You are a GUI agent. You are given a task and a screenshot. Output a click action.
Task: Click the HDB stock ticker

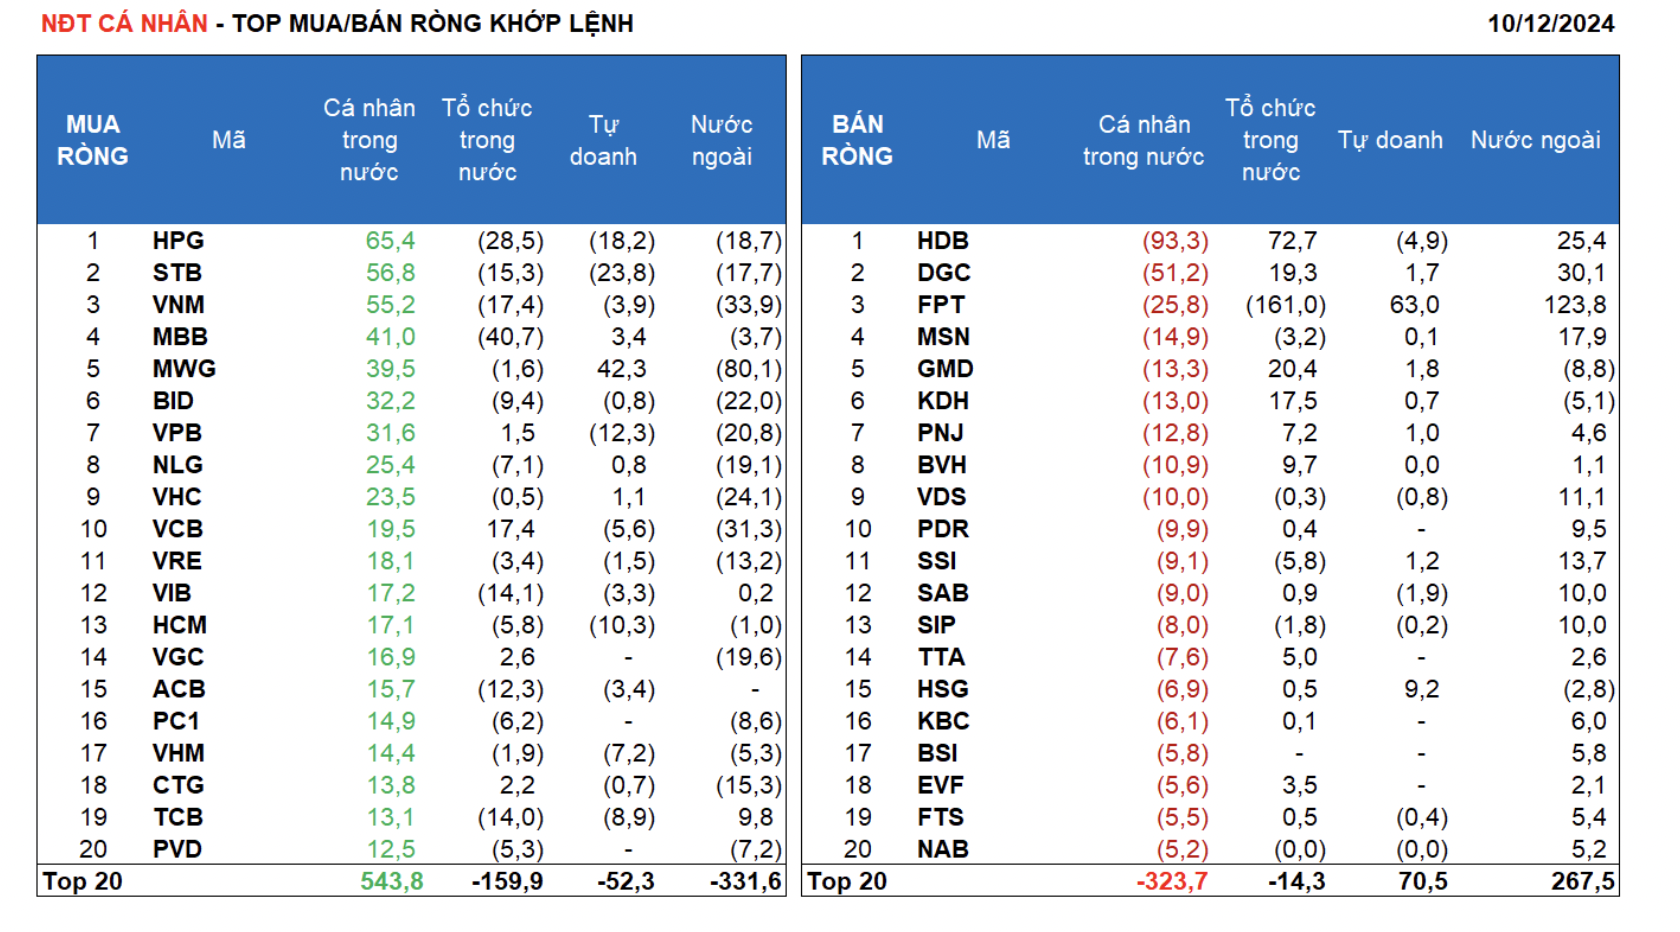tap(942, 241)
